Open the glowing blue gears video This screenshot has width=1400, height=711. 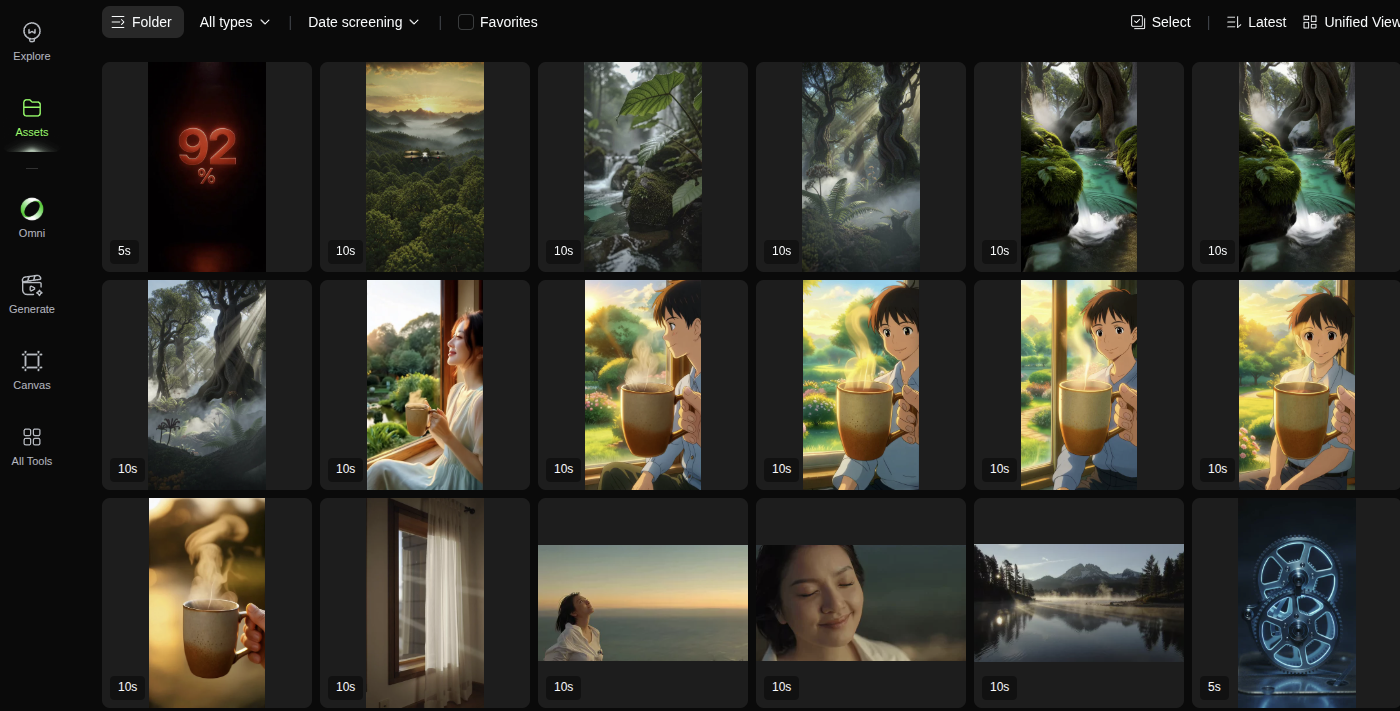point(1296,603)
